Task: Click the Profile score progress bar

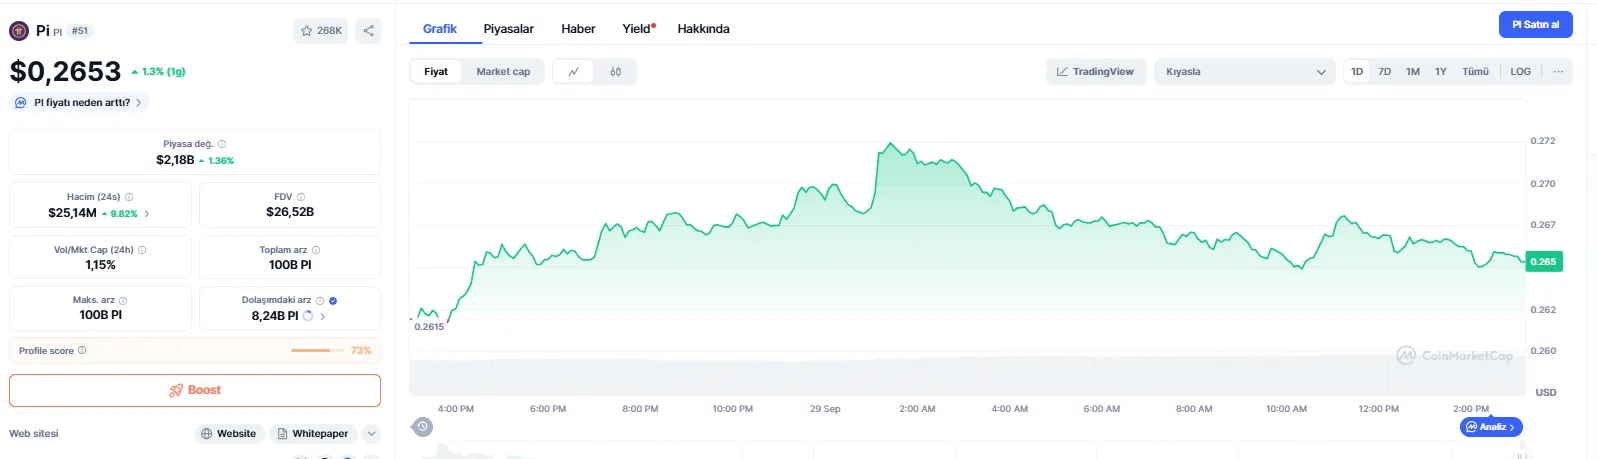Action: point(317,350)
